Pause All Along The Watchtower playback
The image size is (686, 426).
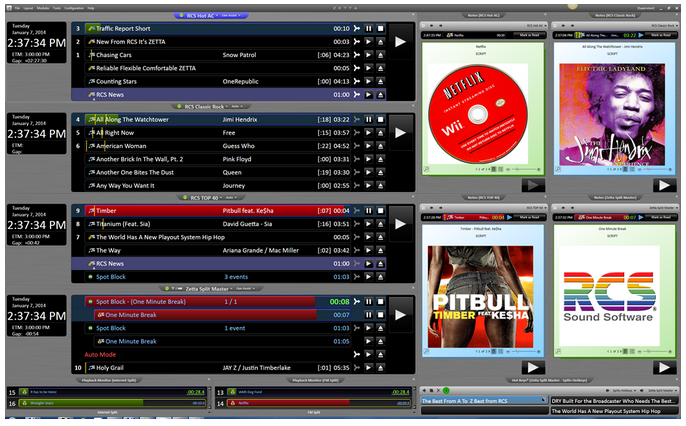pyautogui.click(x=368, y=119)
